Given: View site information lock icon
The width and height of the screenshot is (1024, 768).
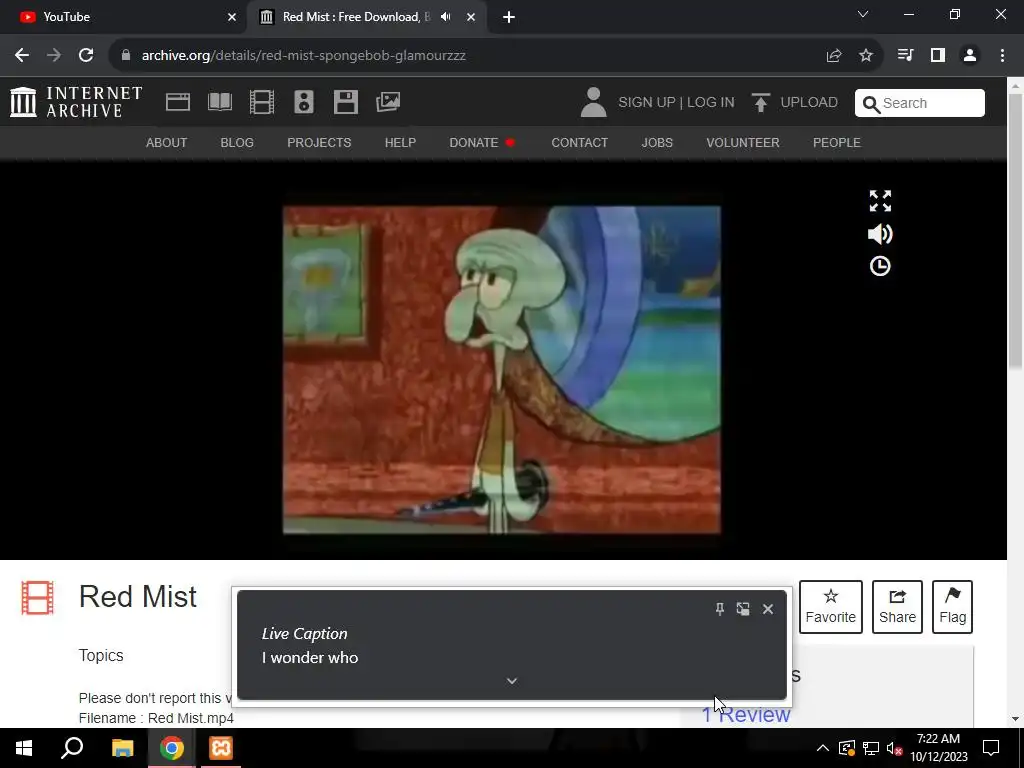Looking at the screenshot, I should pyautogui.click(x=125, y=56).
